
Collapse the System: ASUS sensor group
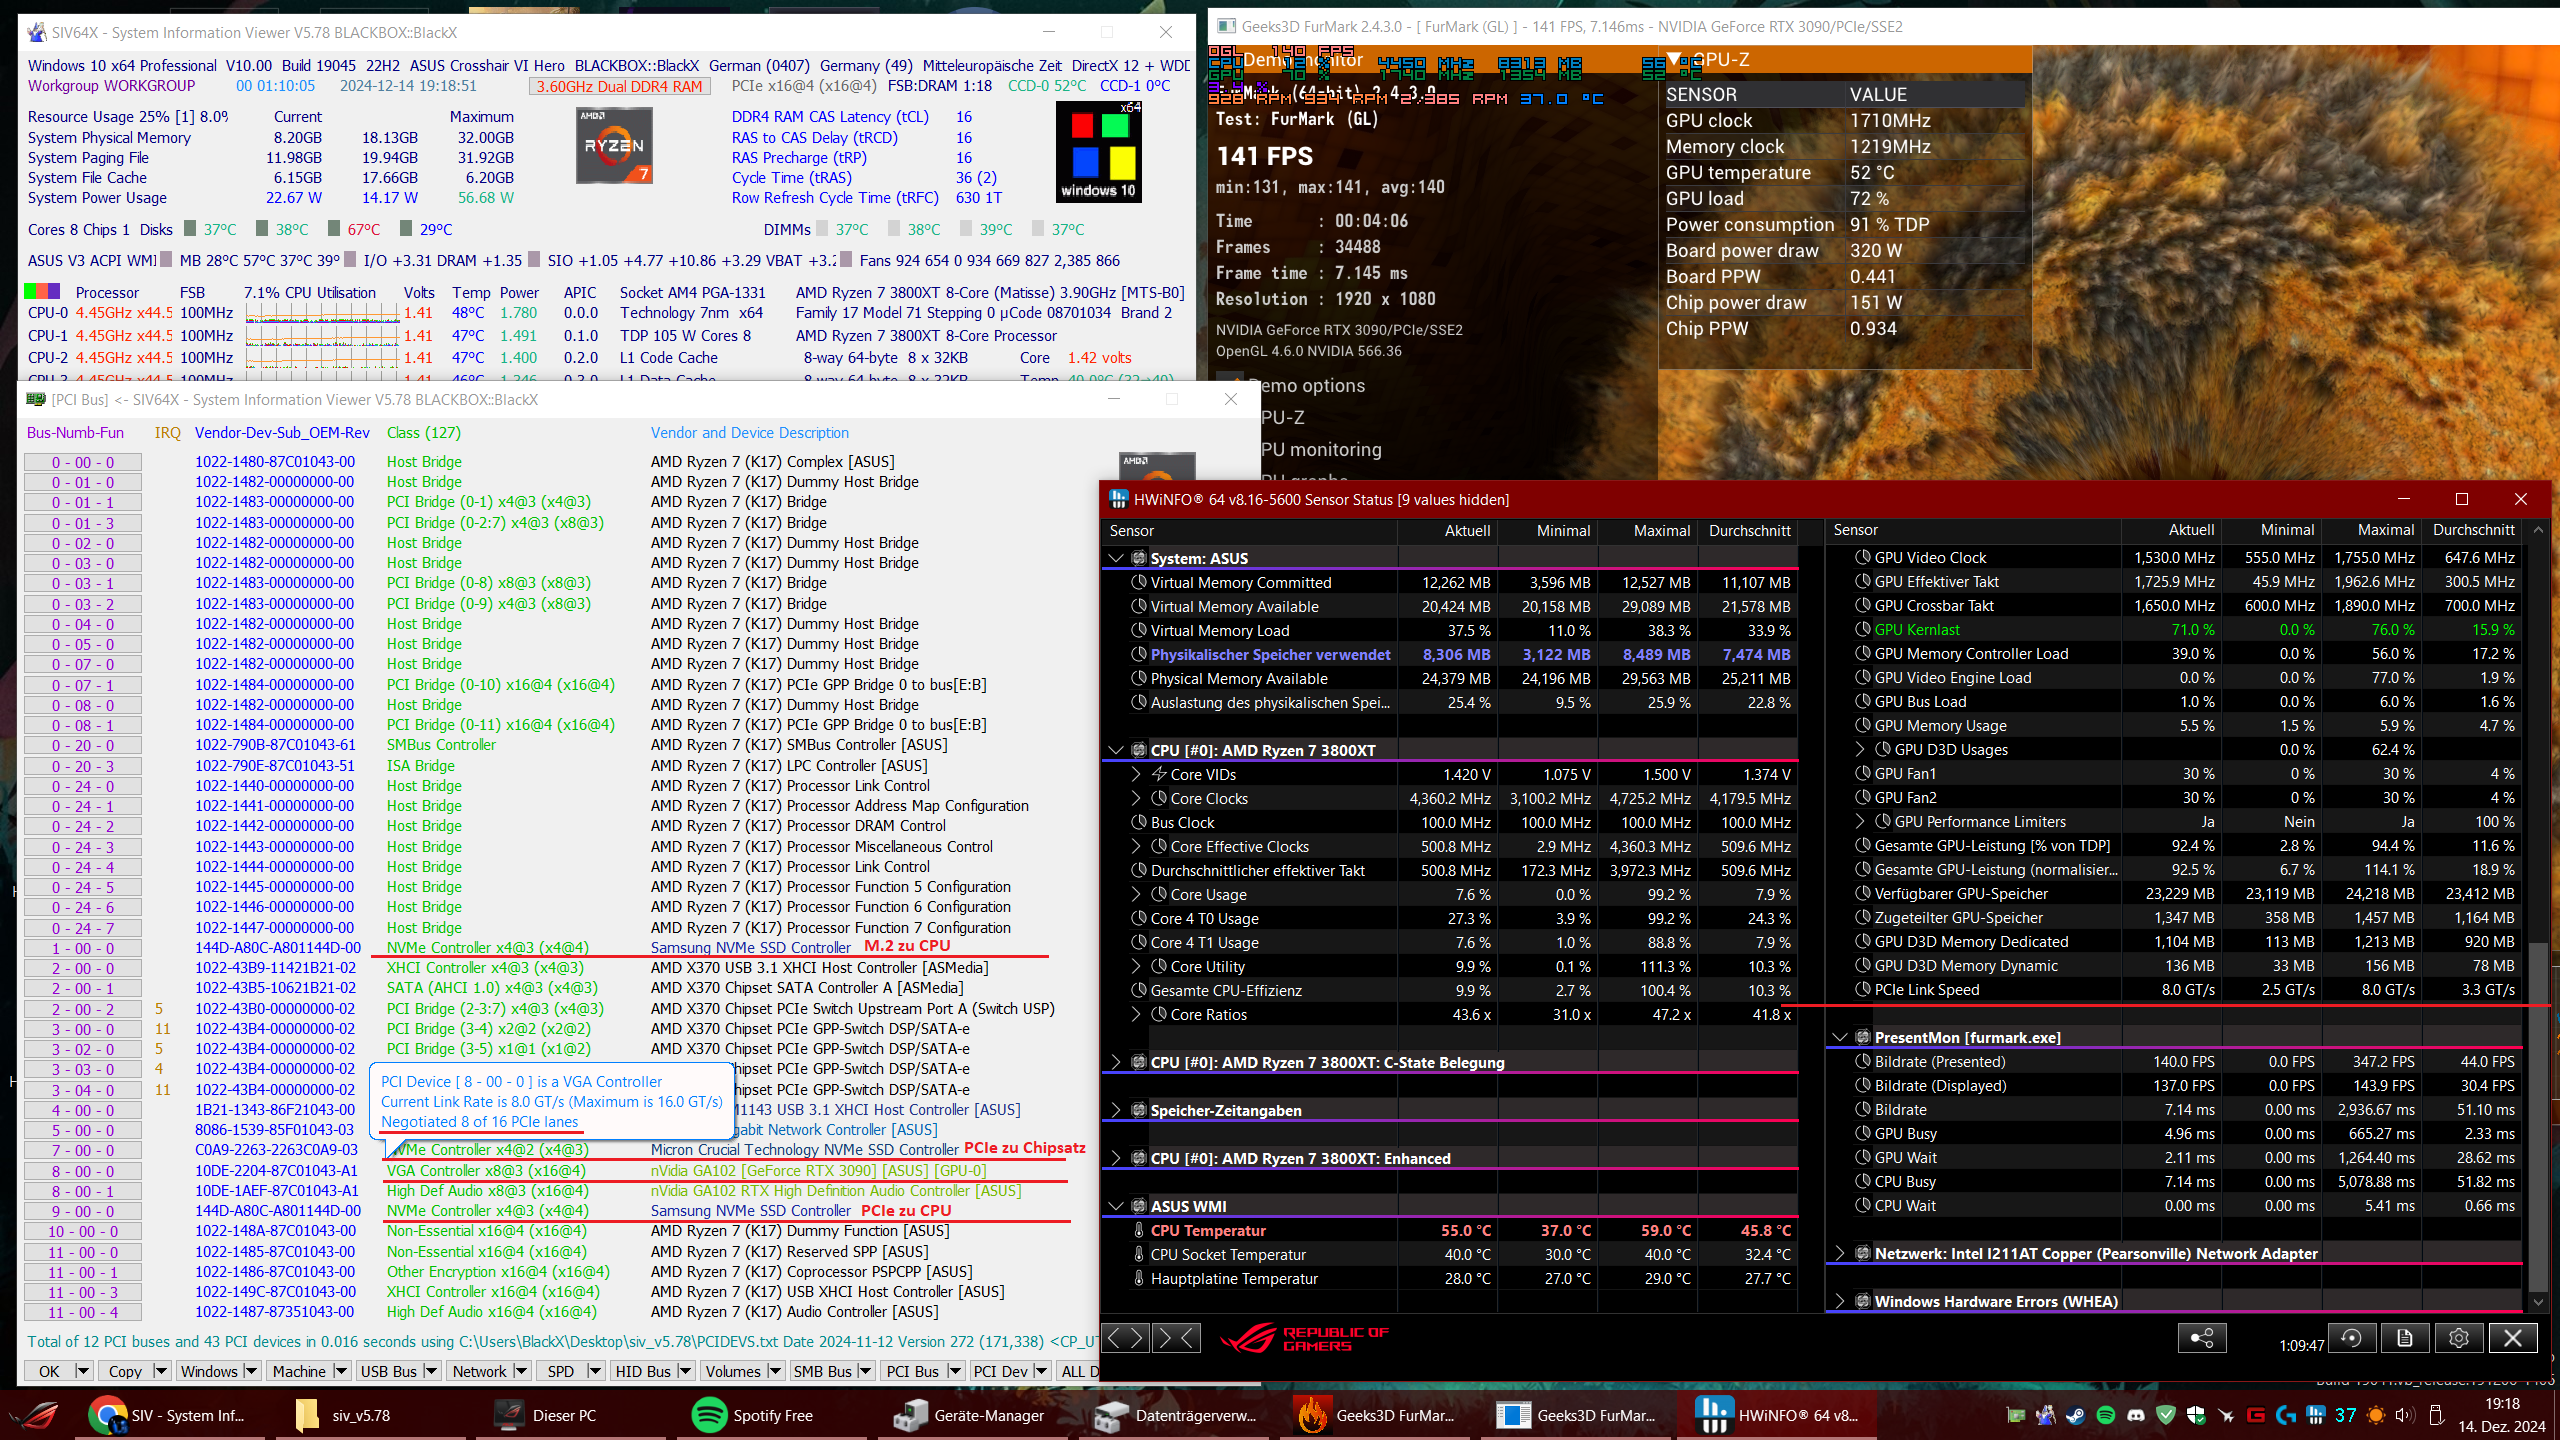(x=1116, y=558)
